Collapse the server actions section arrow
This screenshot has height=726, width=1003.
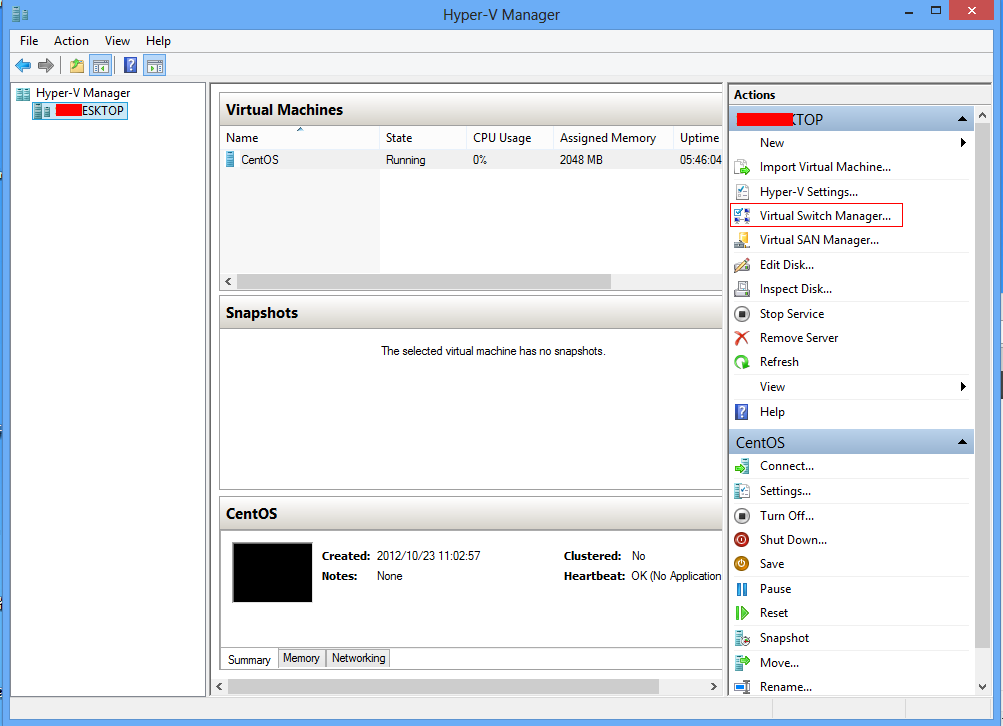[961, 120]
